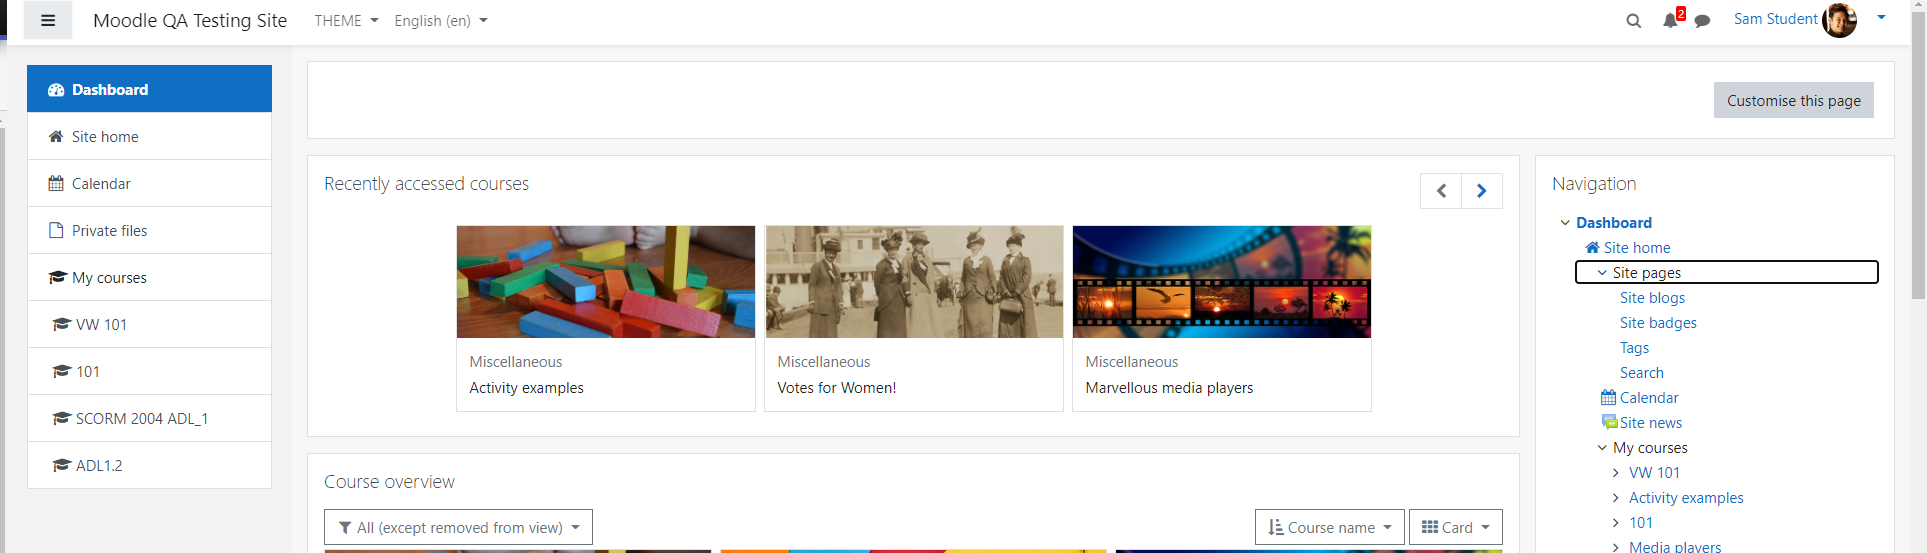Click the Private files document icon
The image size is (1927, 553).
coord(56,231)
